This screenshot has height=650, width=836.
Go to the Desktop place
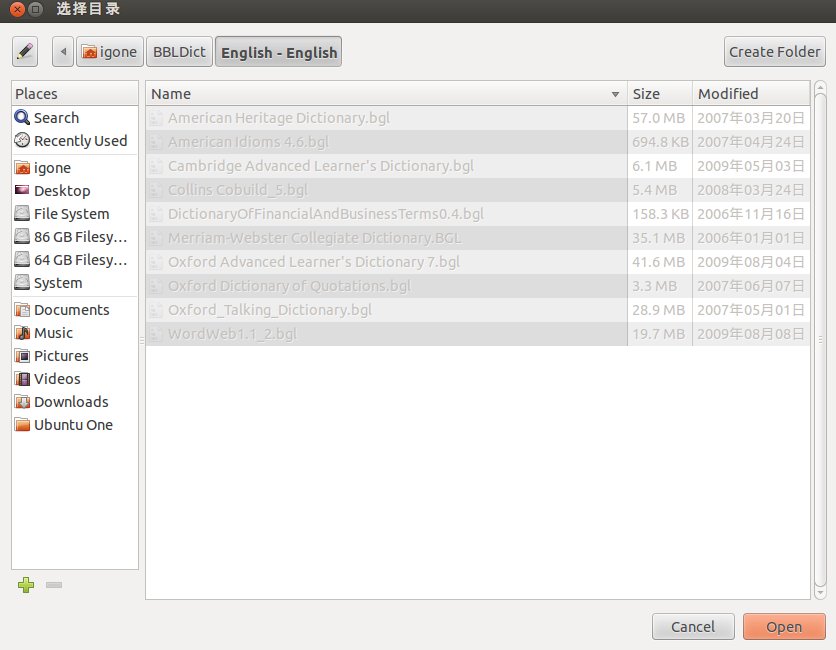(x=75, y=191)
